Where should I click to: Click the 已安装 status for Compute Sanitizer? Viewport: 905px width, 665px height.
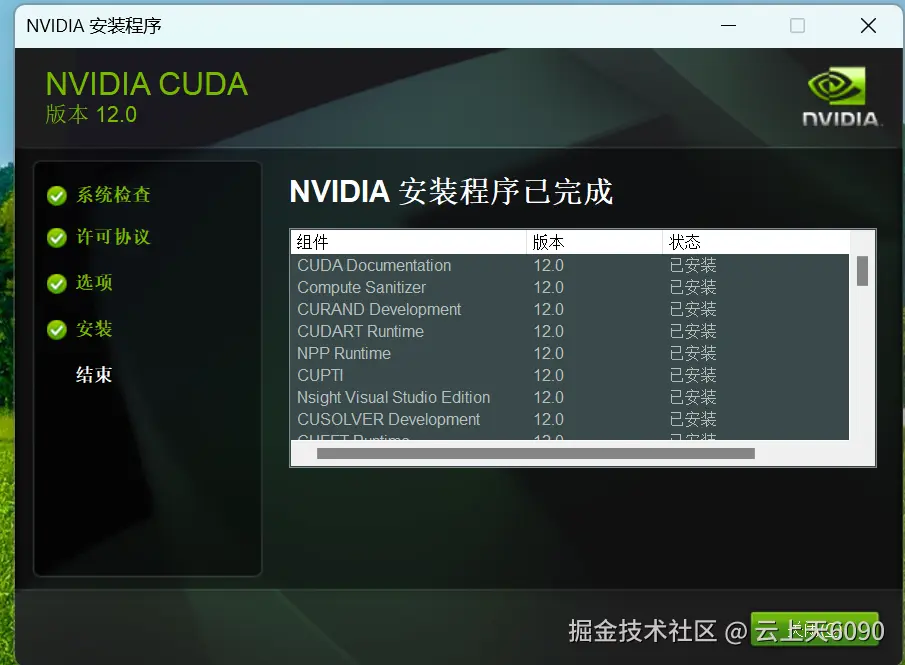click(693, 287)
